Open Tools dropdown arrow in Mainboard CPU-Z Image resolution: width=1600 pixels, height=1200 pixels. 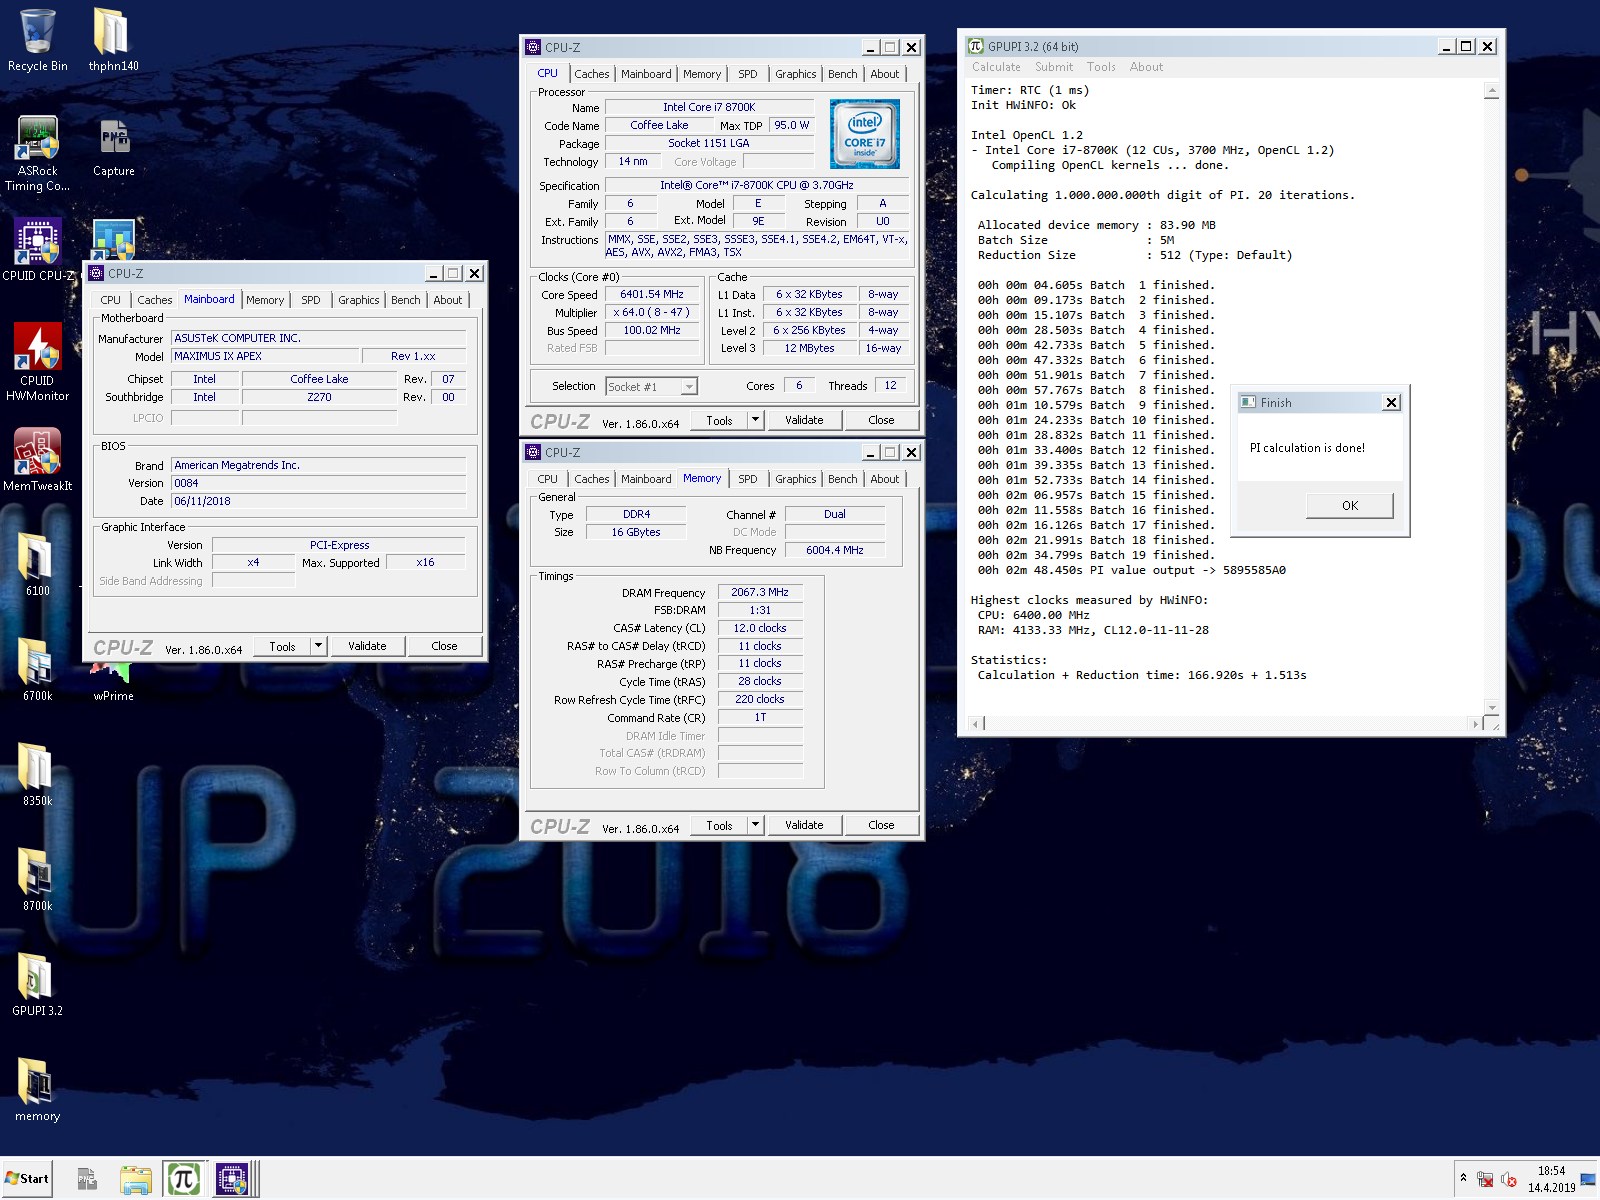(x=319, y=646)
